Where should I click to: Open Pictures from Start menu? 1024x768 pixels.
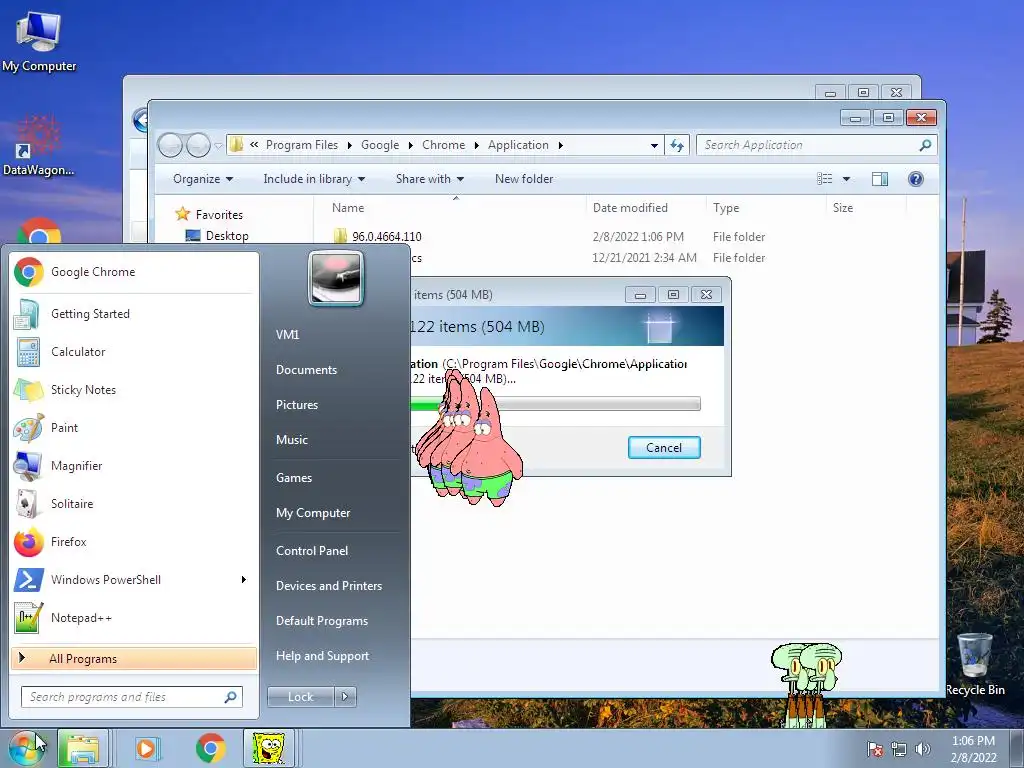297,405
